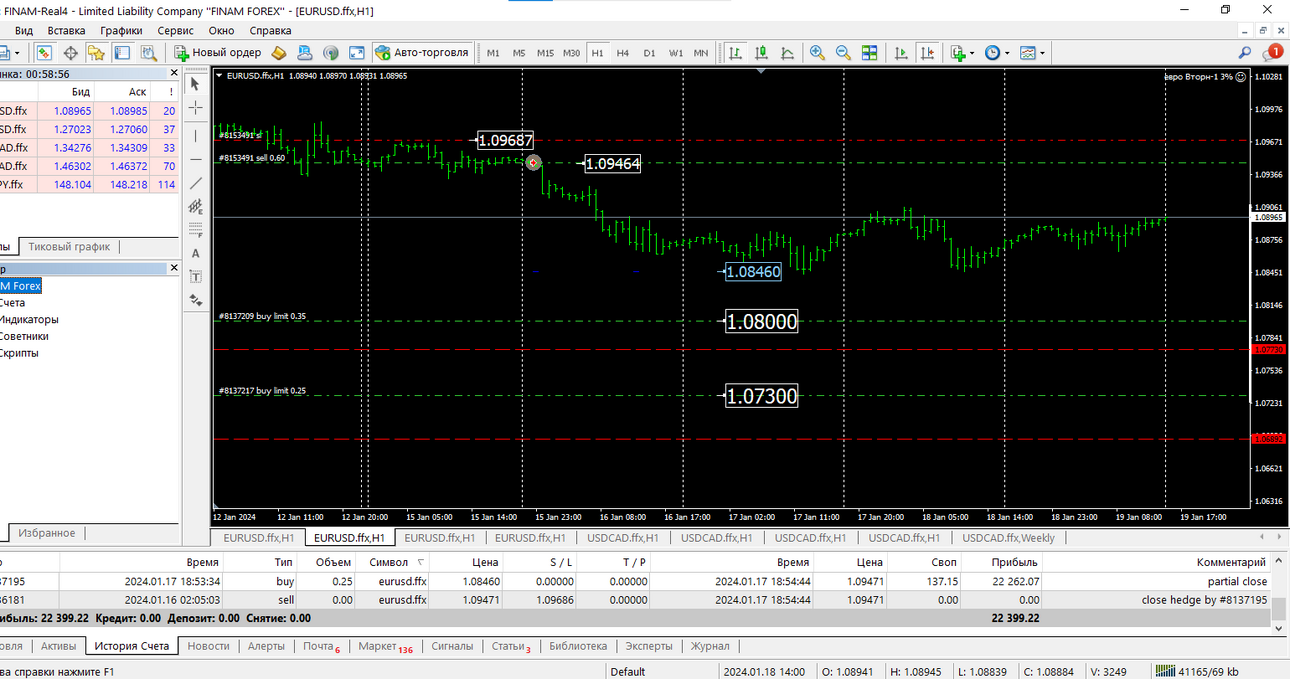Select the M1 timeframe

pos(493,53)
